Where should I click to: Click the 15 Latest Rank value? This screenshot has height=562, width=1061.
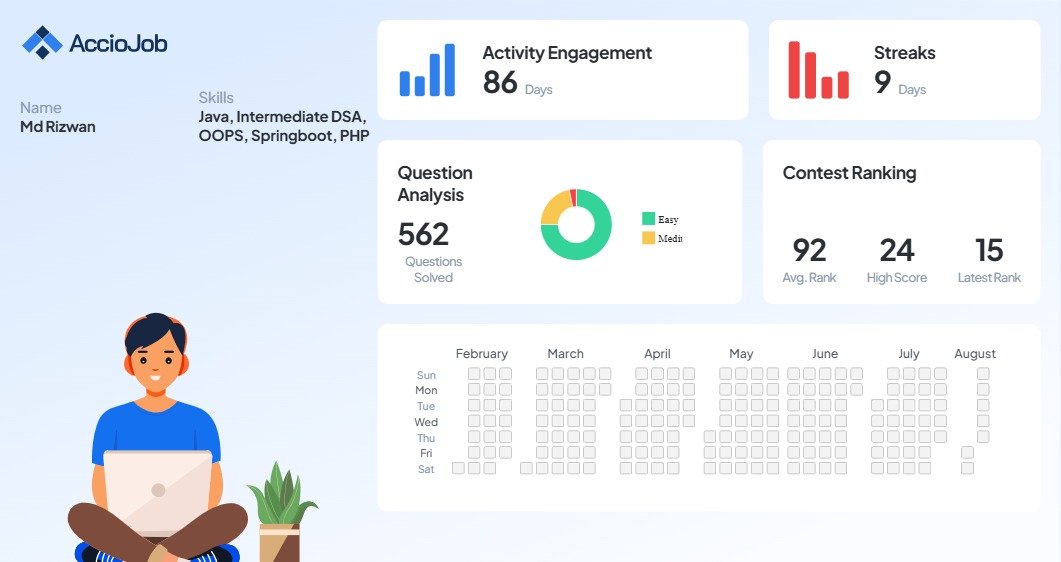pos(989,250)
